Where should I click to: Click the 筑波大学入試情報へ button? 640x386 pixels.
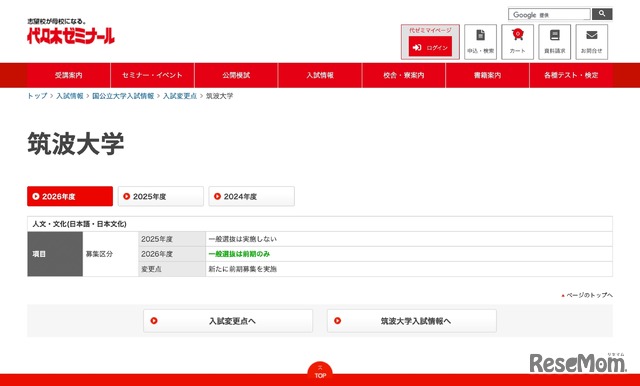pyautogui.click(x=412, y=321)
